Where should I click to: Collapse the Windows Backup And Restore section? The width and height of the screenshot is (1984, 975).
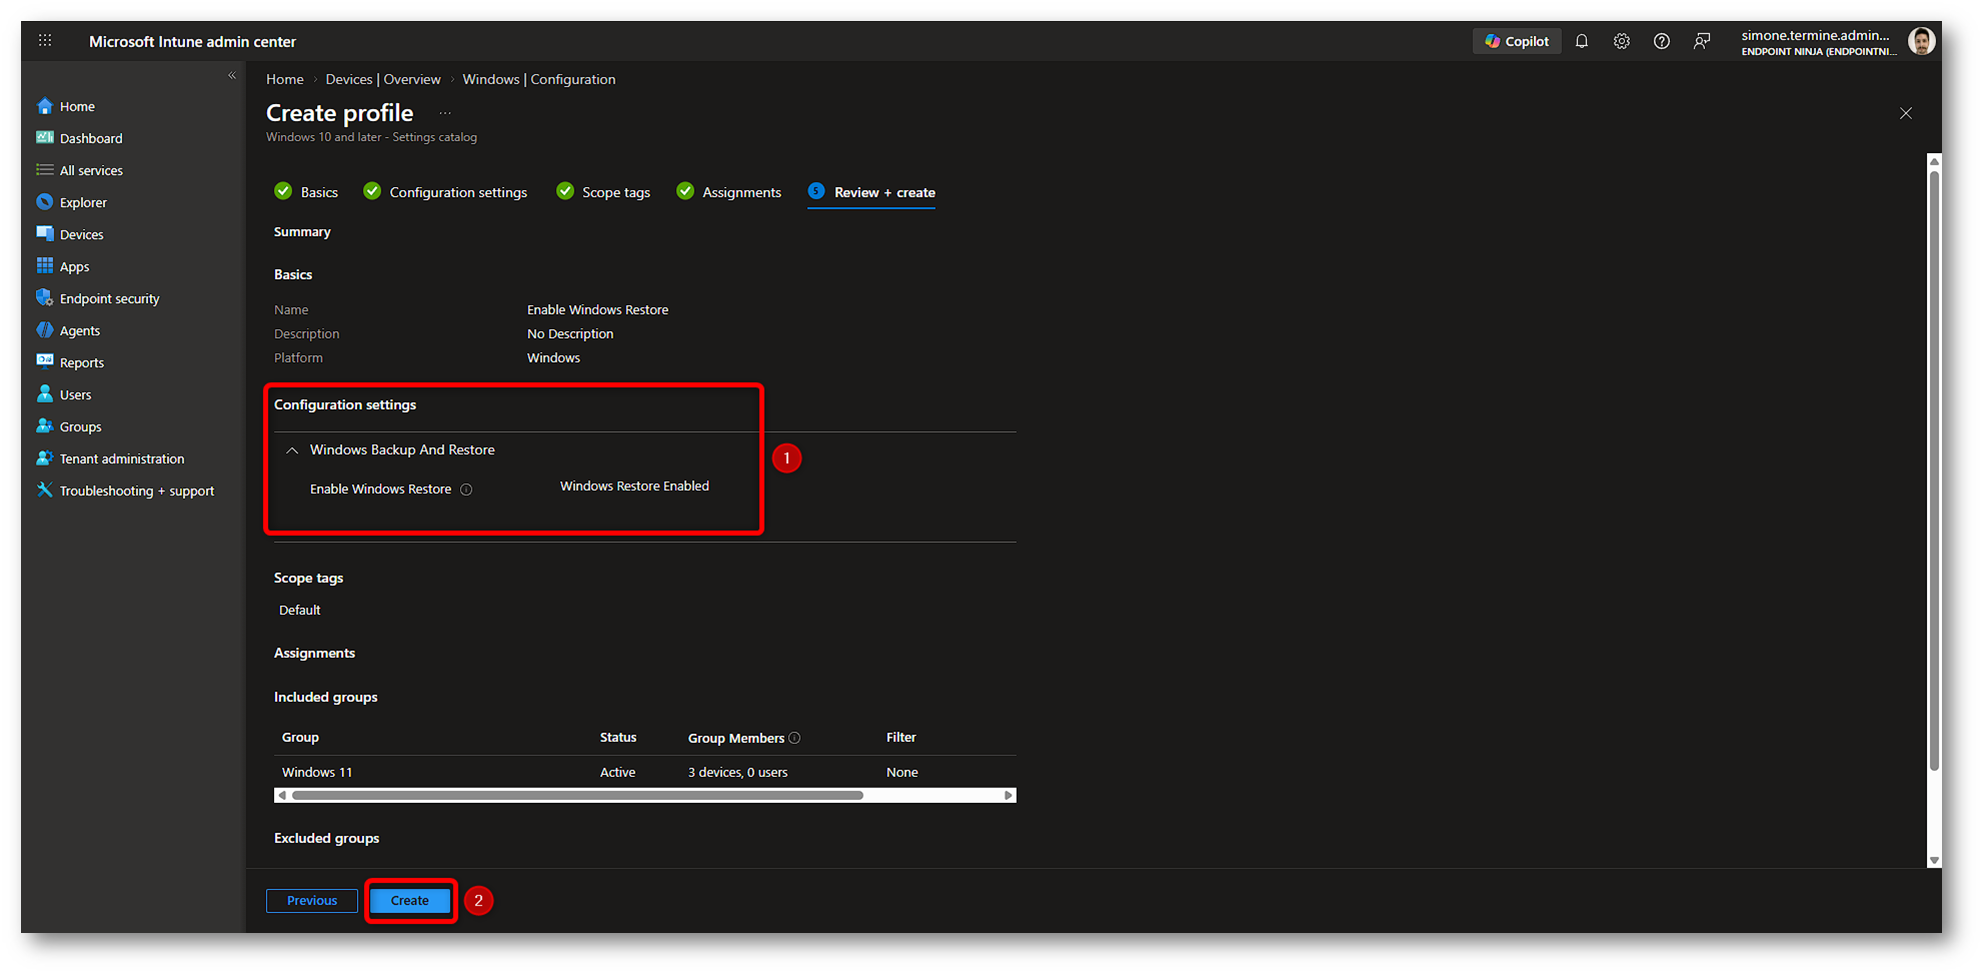coord(292,450)
